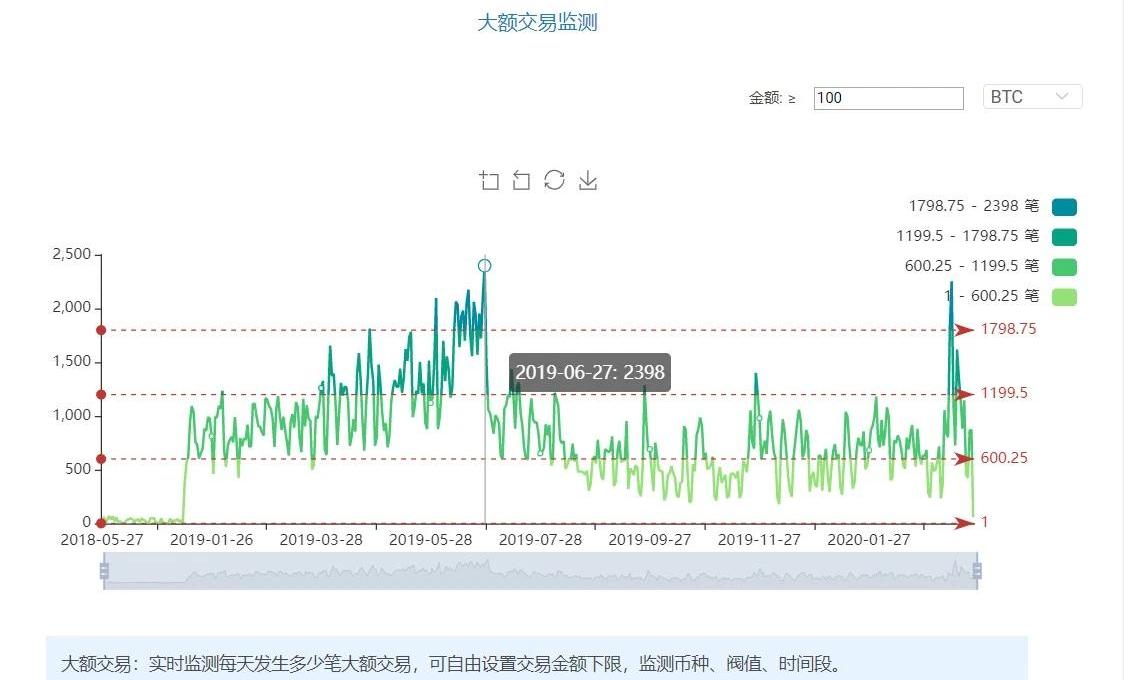Click the 金额: ≥ label

tap(772, 98)
